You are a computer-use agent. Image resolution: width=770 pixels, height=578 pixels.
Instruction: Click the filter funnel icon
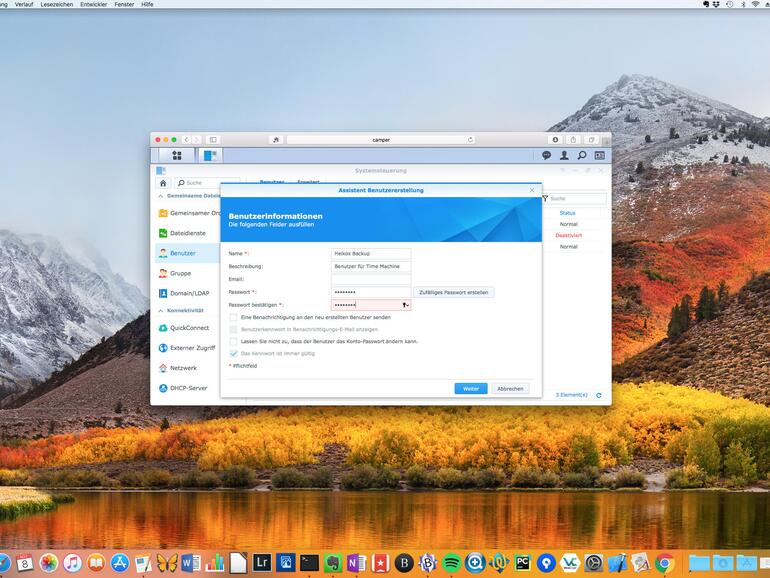pos(545,198)
